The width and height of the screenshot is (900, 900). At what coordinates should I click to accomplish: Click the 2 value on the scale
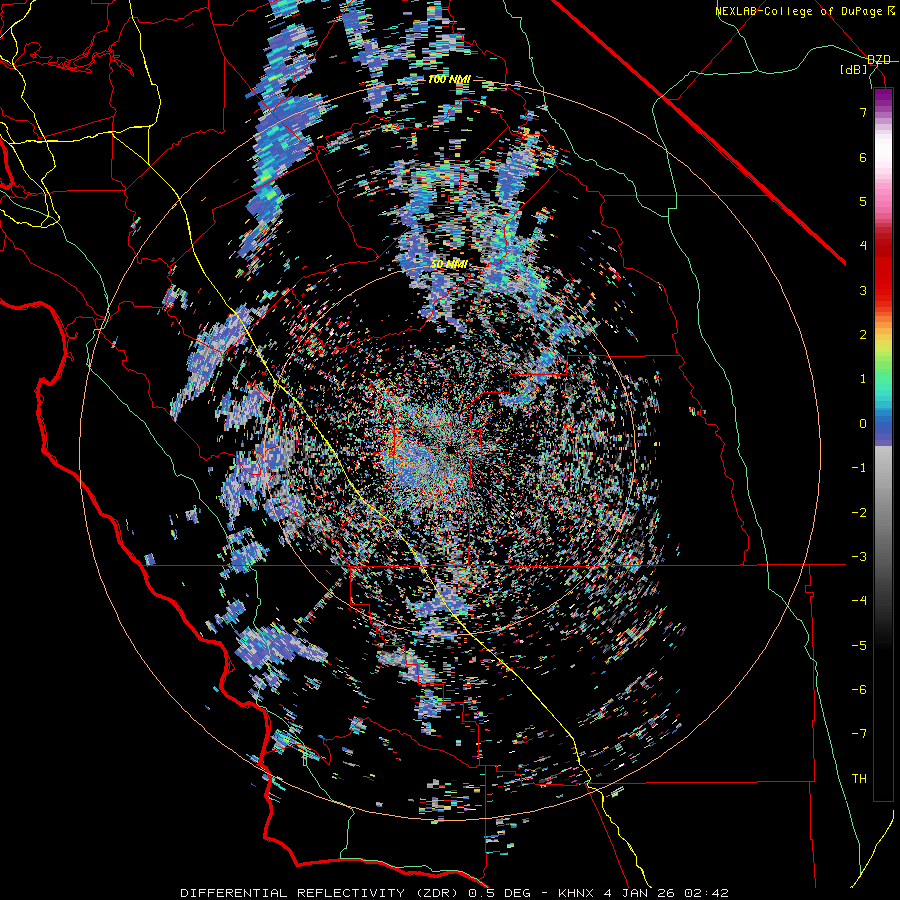[x=863, y=335]
